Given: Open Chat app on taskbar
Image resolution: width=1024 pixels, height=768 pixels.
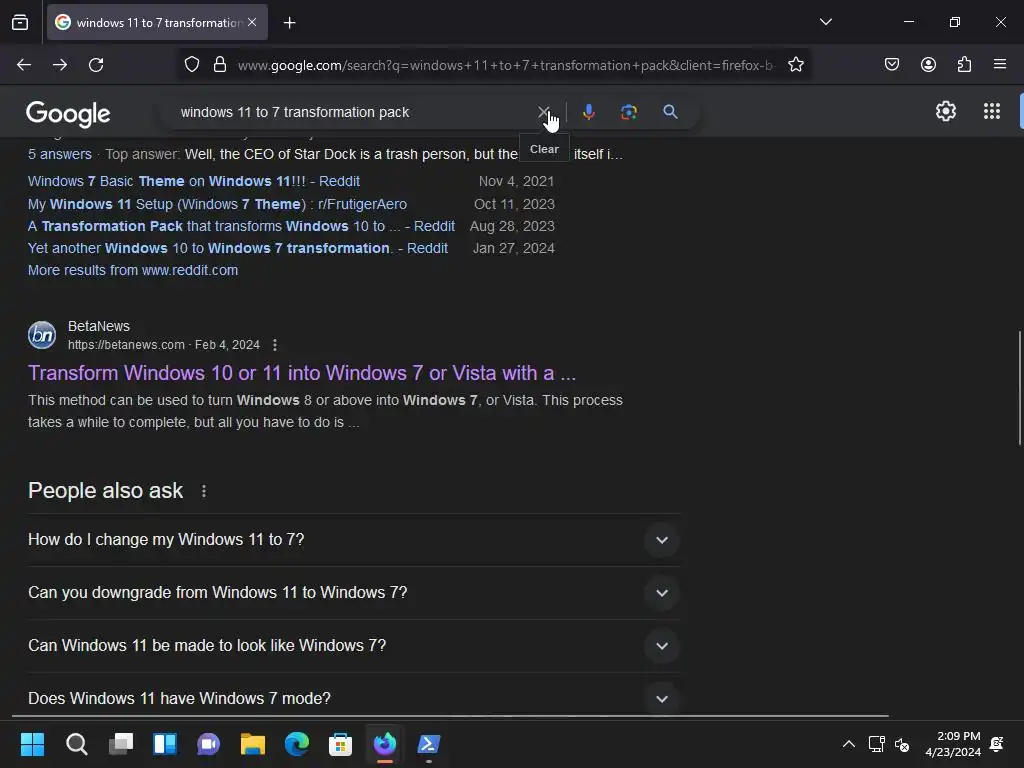Looking at the screenshot, I should [x=208, y=744].
